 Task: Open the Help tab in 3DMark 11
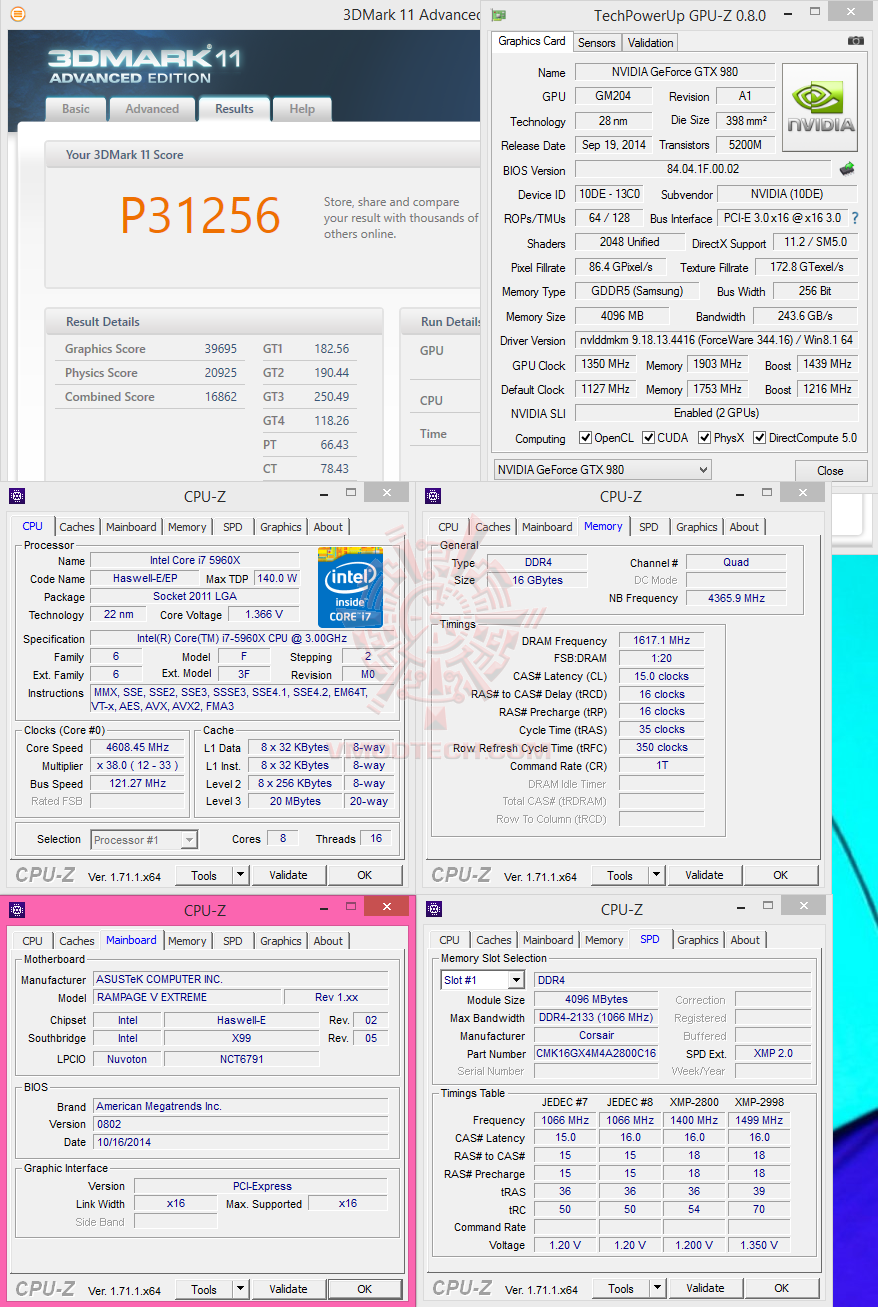tap(302, 109)
